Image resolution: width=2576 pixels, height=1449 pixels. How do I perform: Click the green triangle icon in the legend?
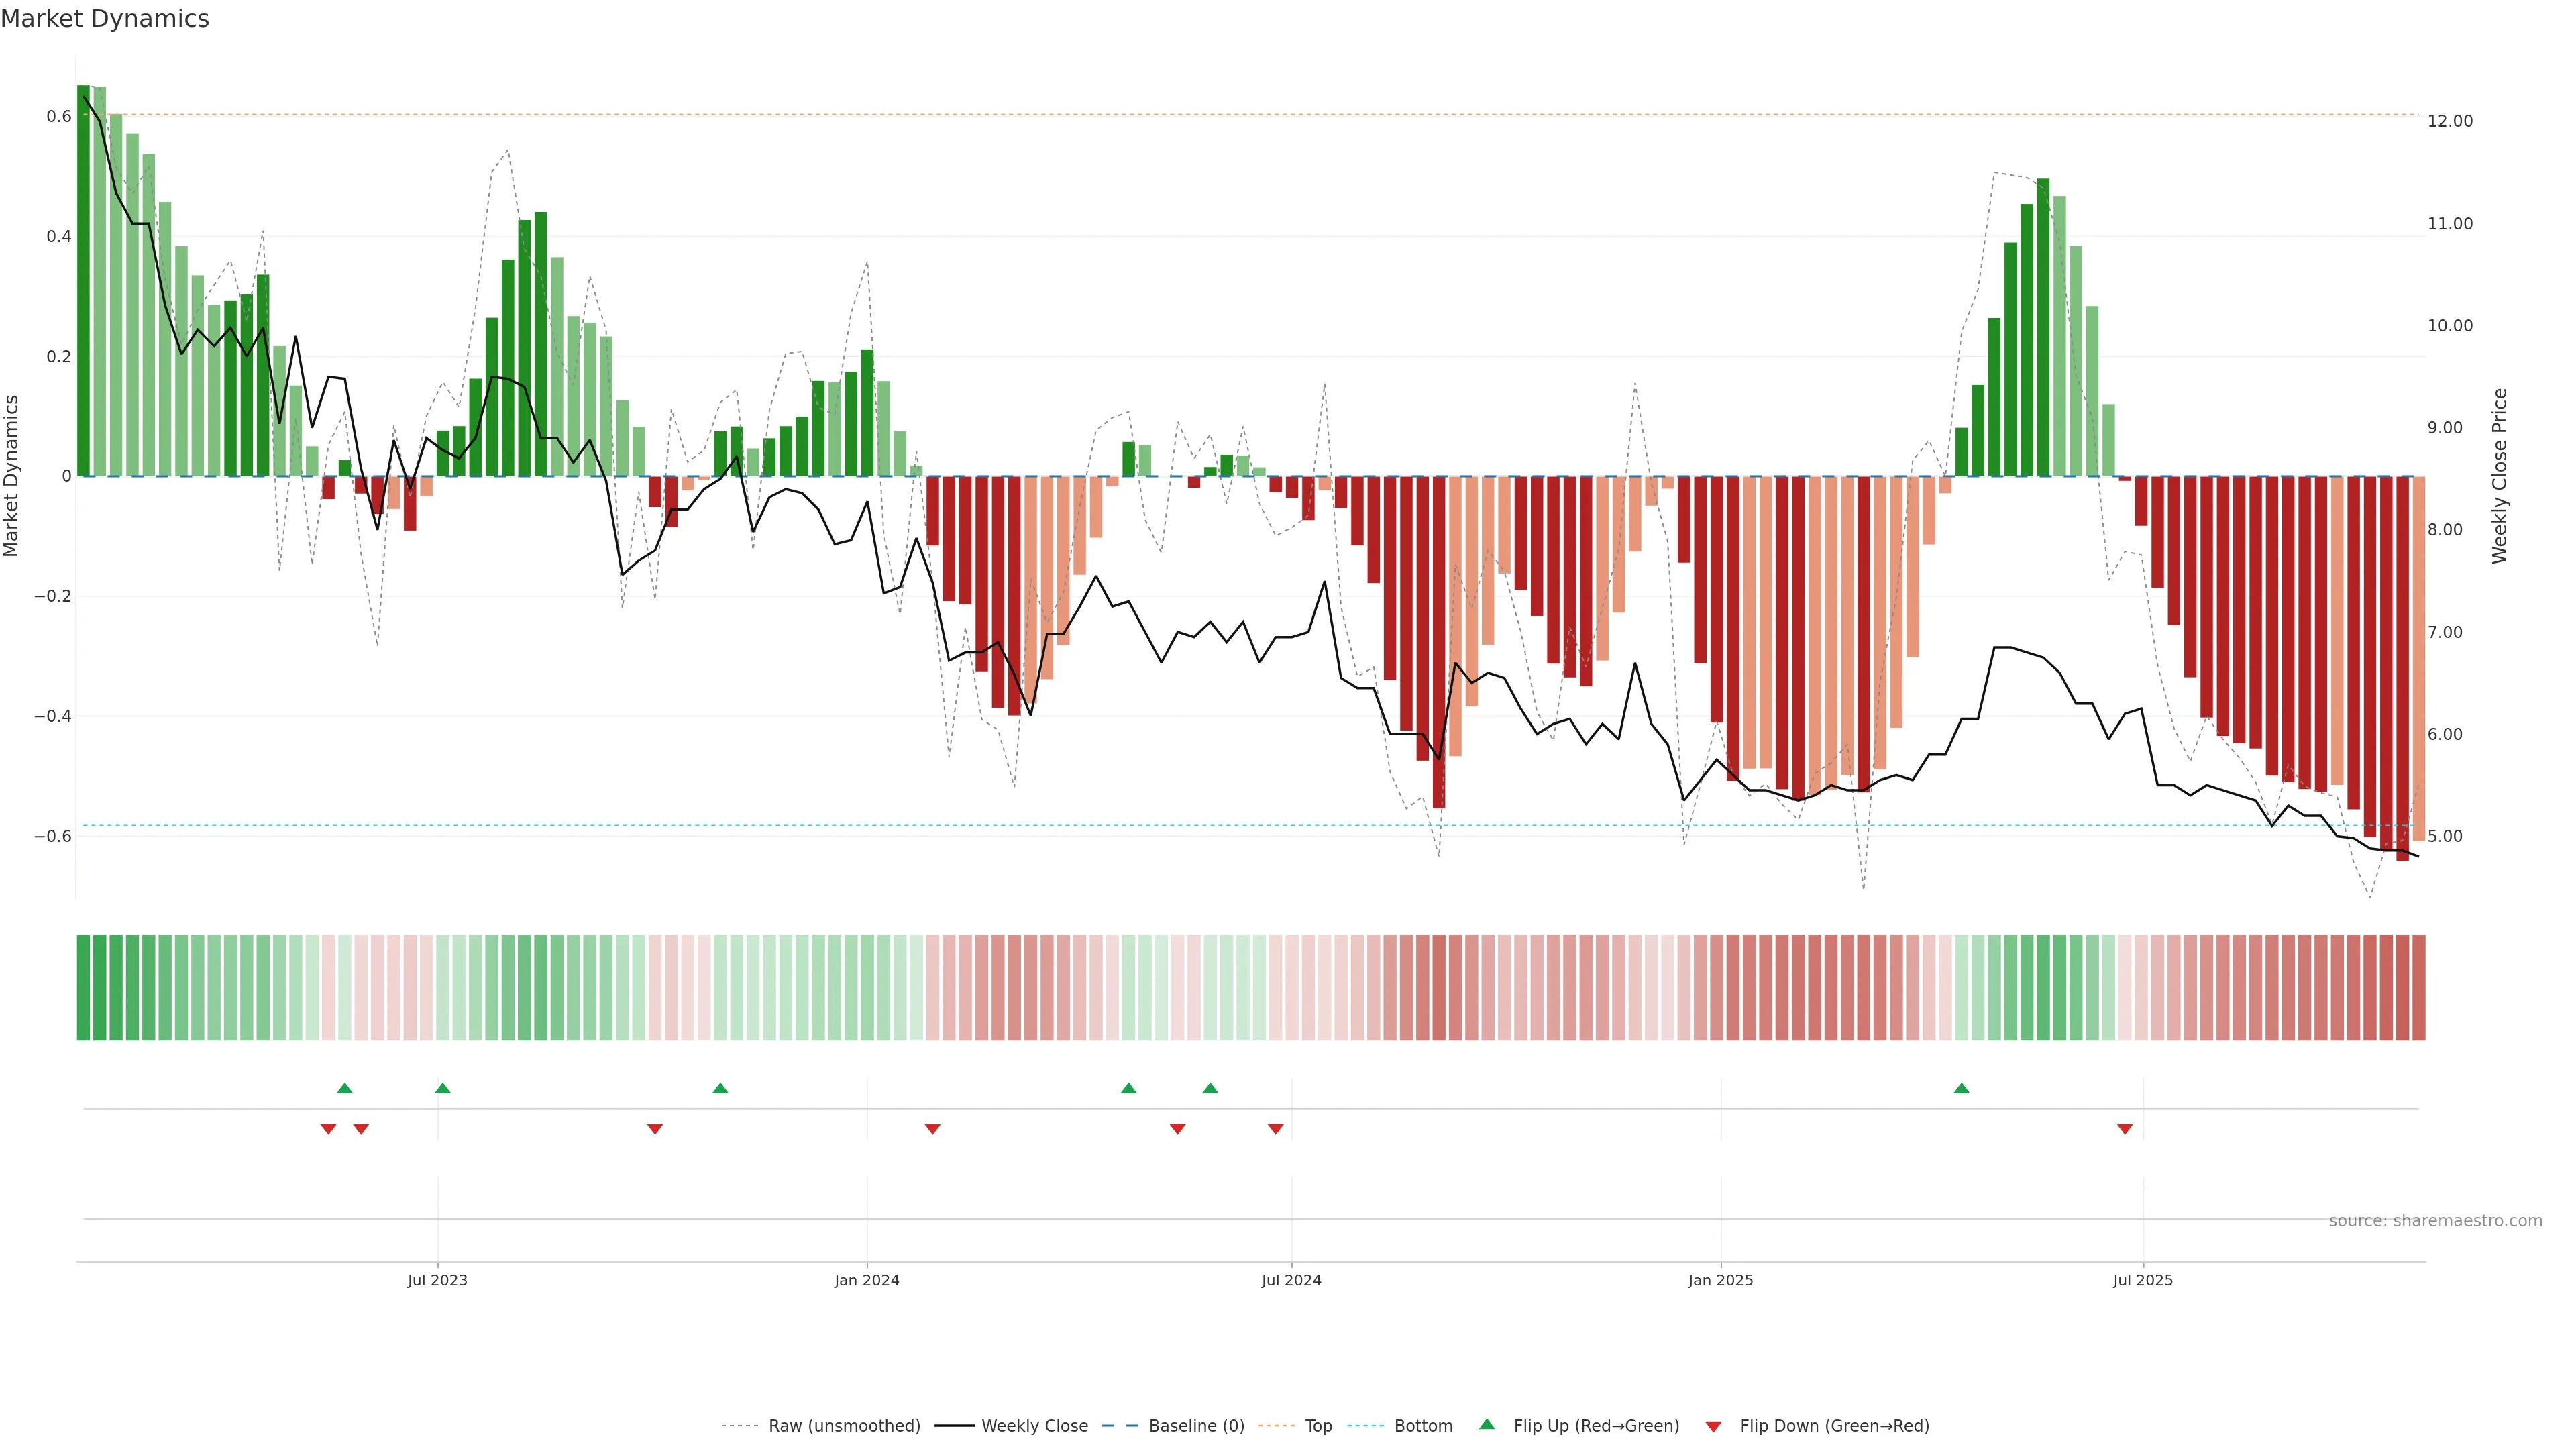1487,1424
